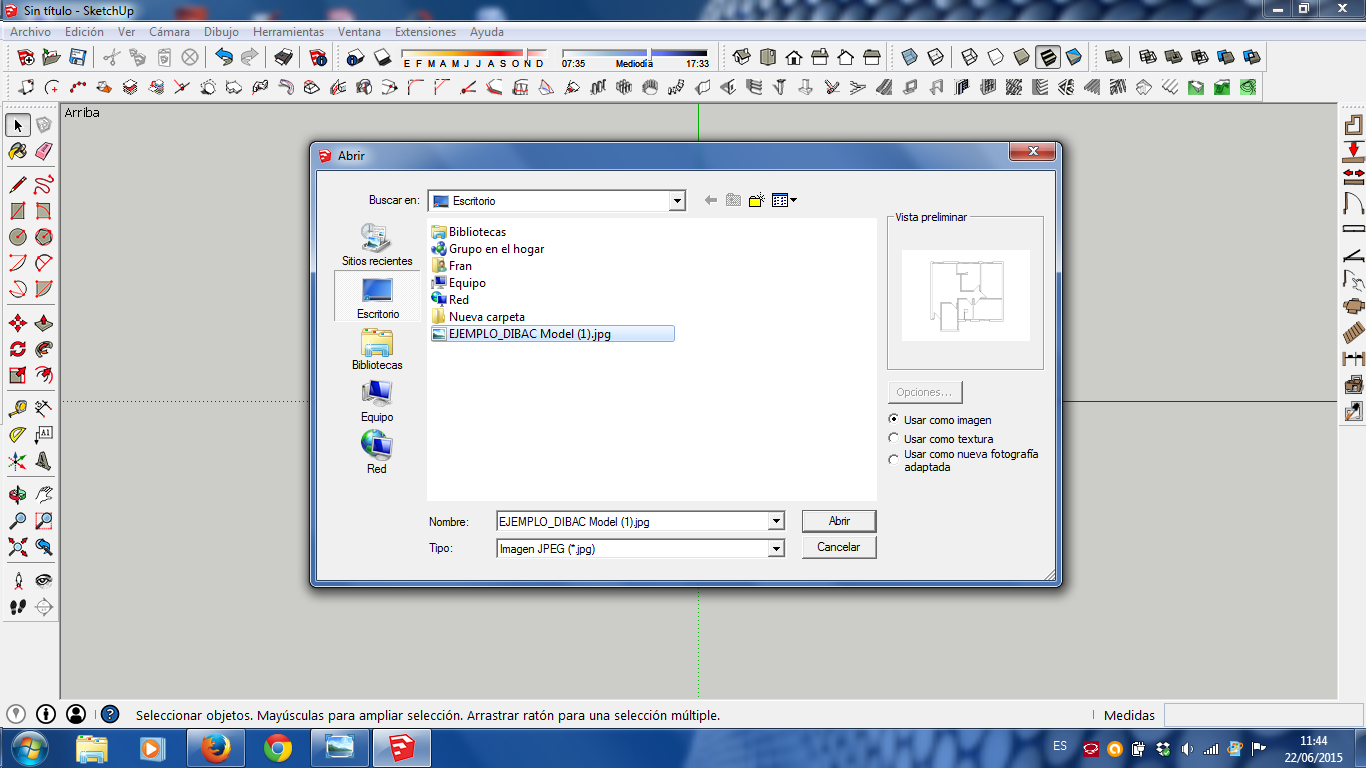Open Model Info icon in top toolbar
Screen dimensions: 1366x768
point(318,57)
